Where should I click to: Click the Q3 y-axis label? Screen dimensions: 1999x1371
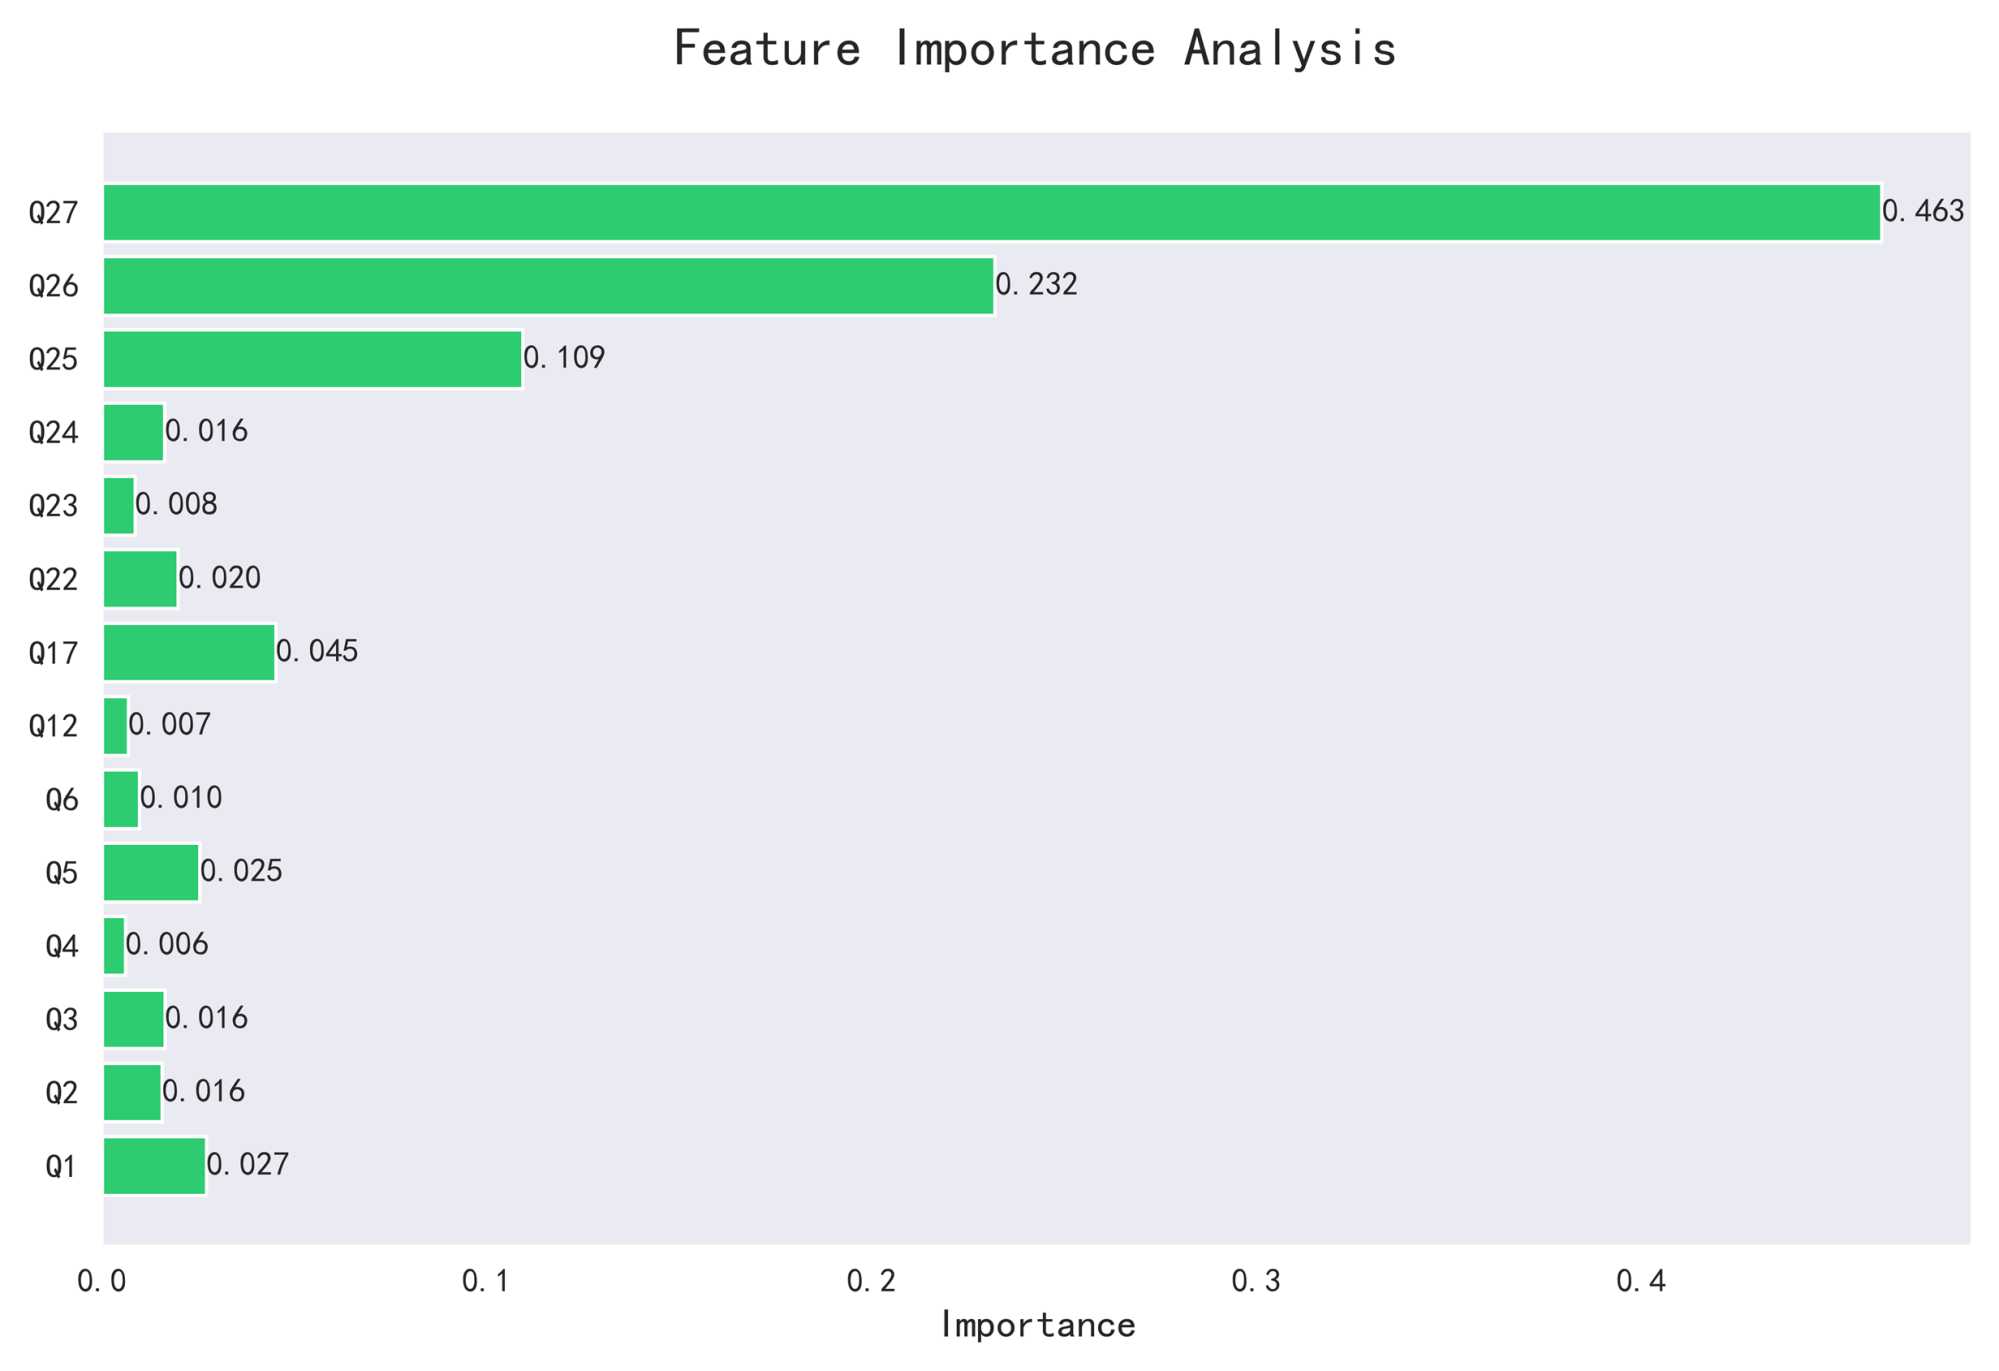tap(62, 1020)
